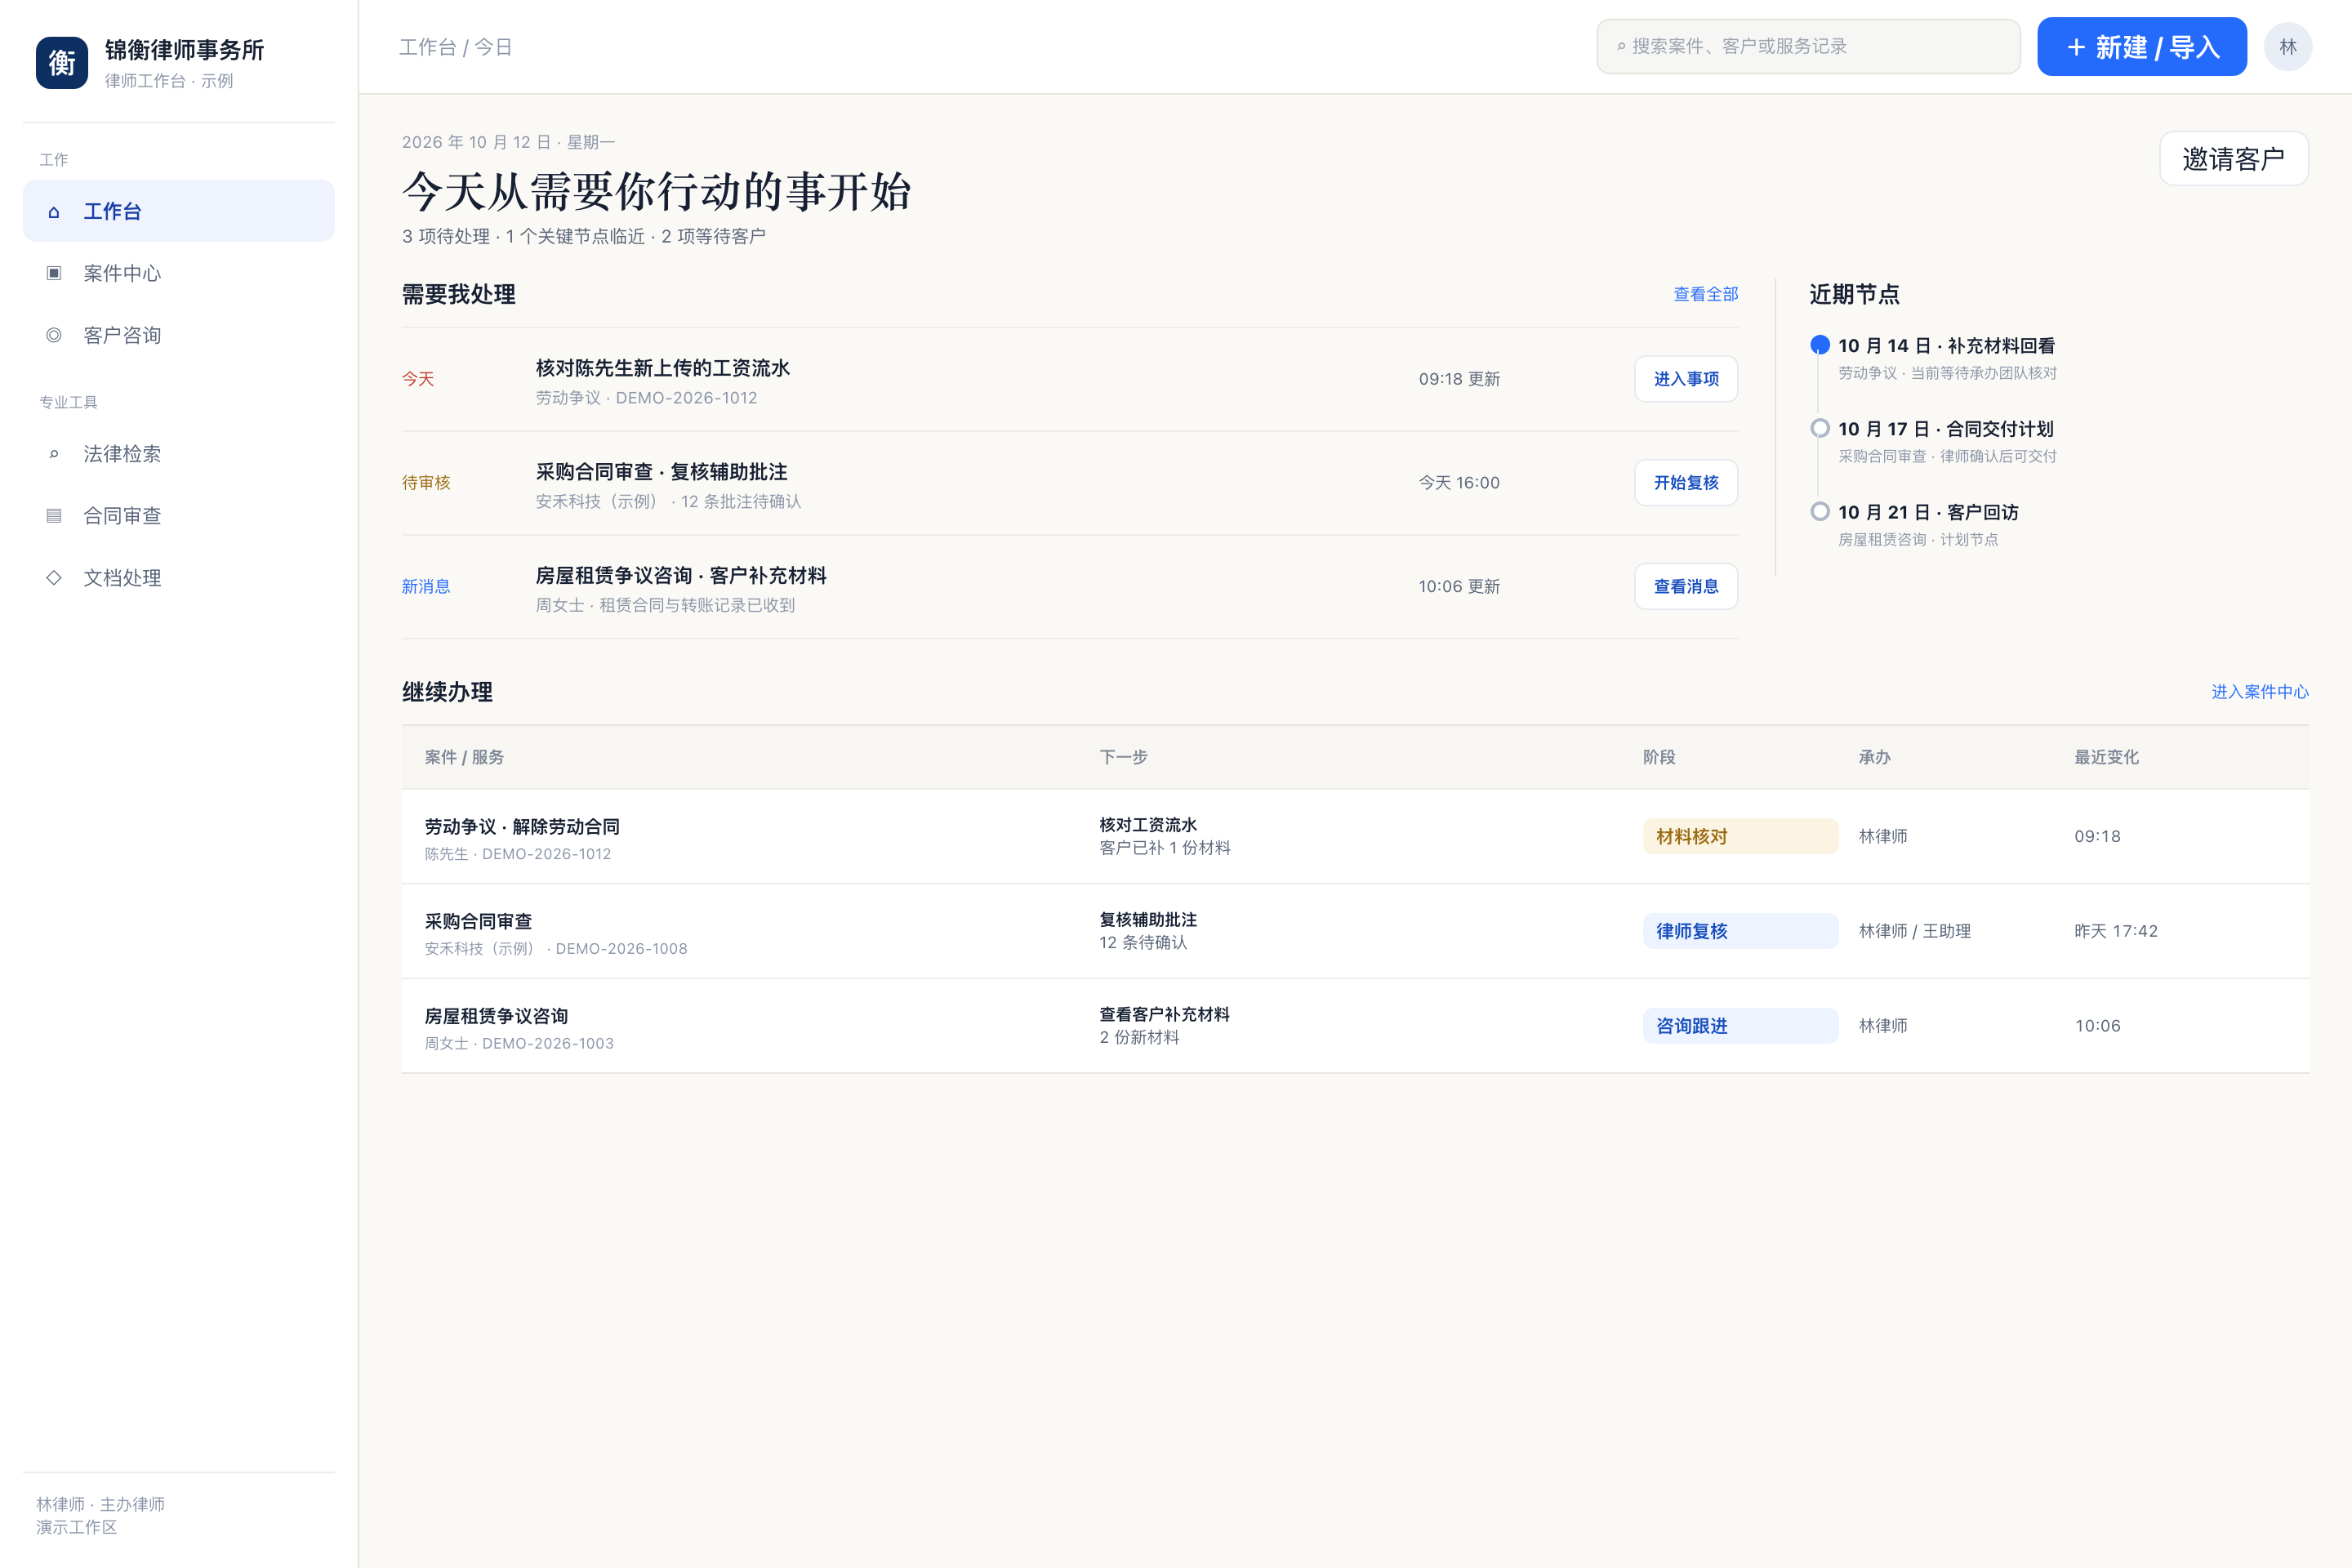Click the 律师复核 stage badge
Screen dimensions: 2352x1568
coord(1740,931)
